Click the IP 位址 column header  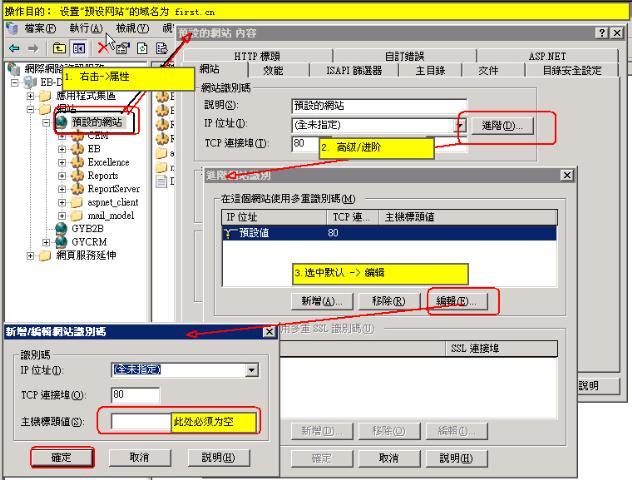pos(274,217)
